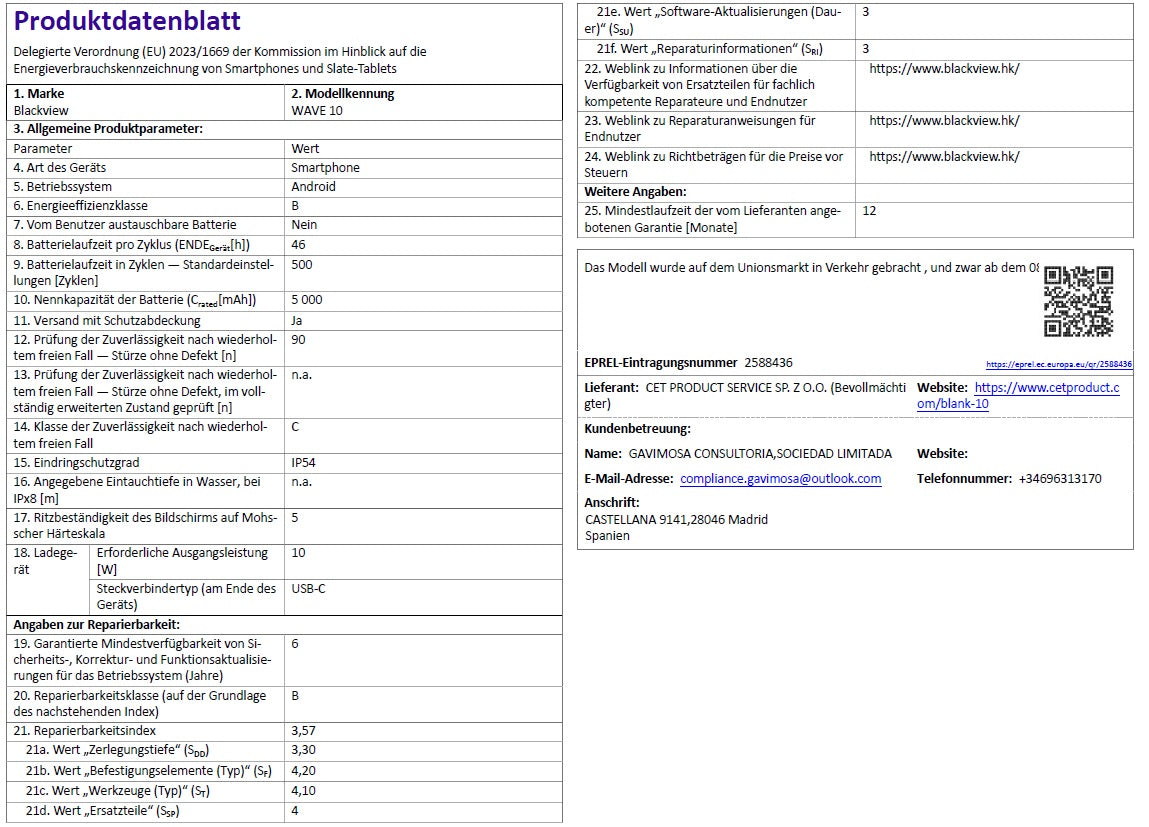Select the '21d. Wert Ersatzteile' row label
1149x827 pixels.
103,811
